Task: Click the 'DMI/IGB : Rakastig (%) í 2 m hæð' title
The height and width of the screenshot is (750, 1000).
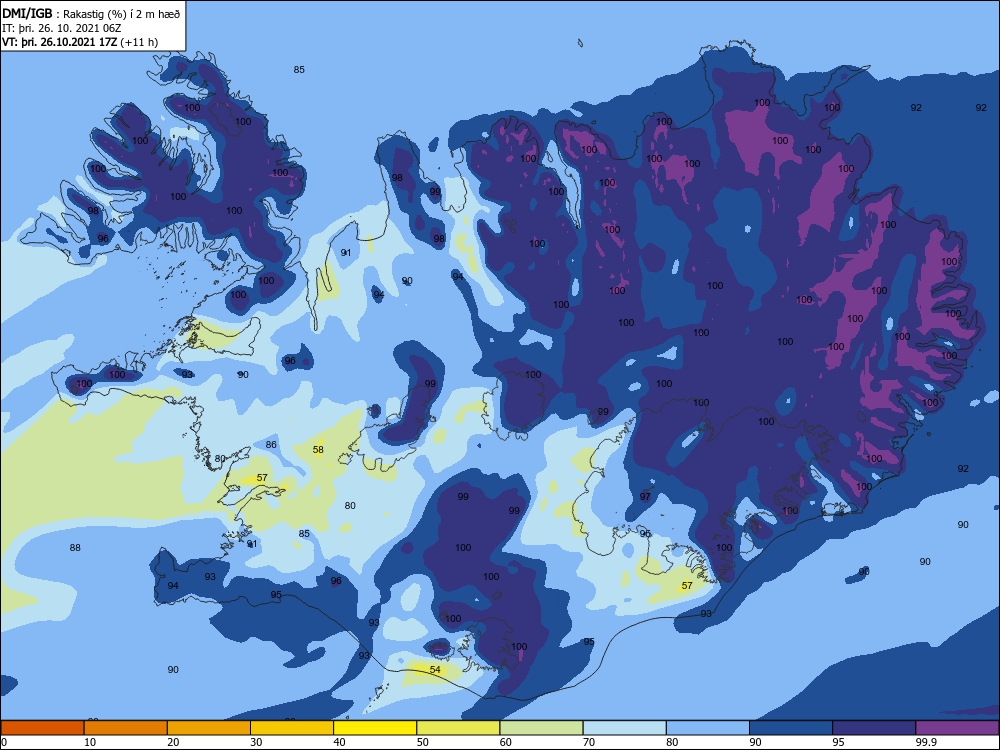Action: tap(91, 14)
